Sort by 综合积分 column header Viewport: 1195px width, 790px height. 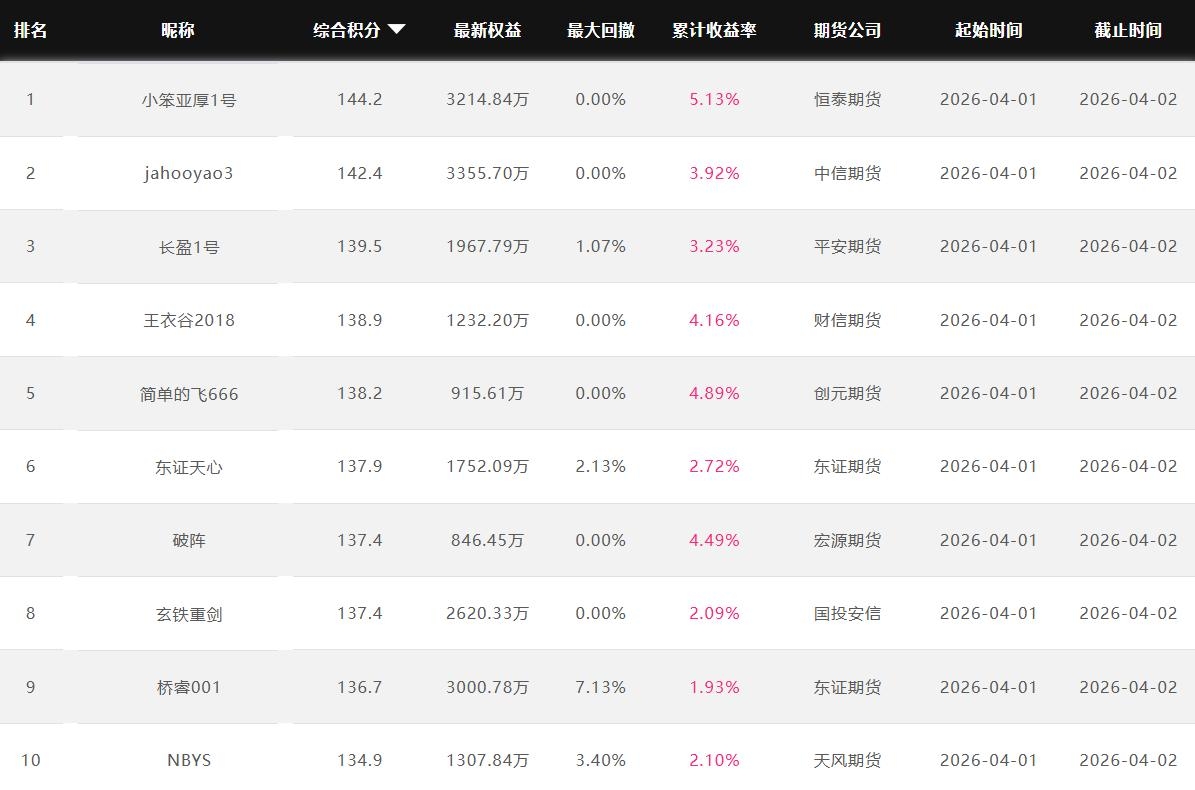[347, 30]
